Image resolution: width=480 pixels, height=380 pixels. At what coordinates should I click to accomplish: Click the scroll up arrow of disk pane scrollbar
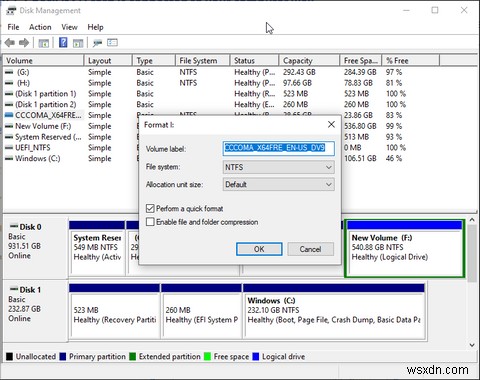472,220
